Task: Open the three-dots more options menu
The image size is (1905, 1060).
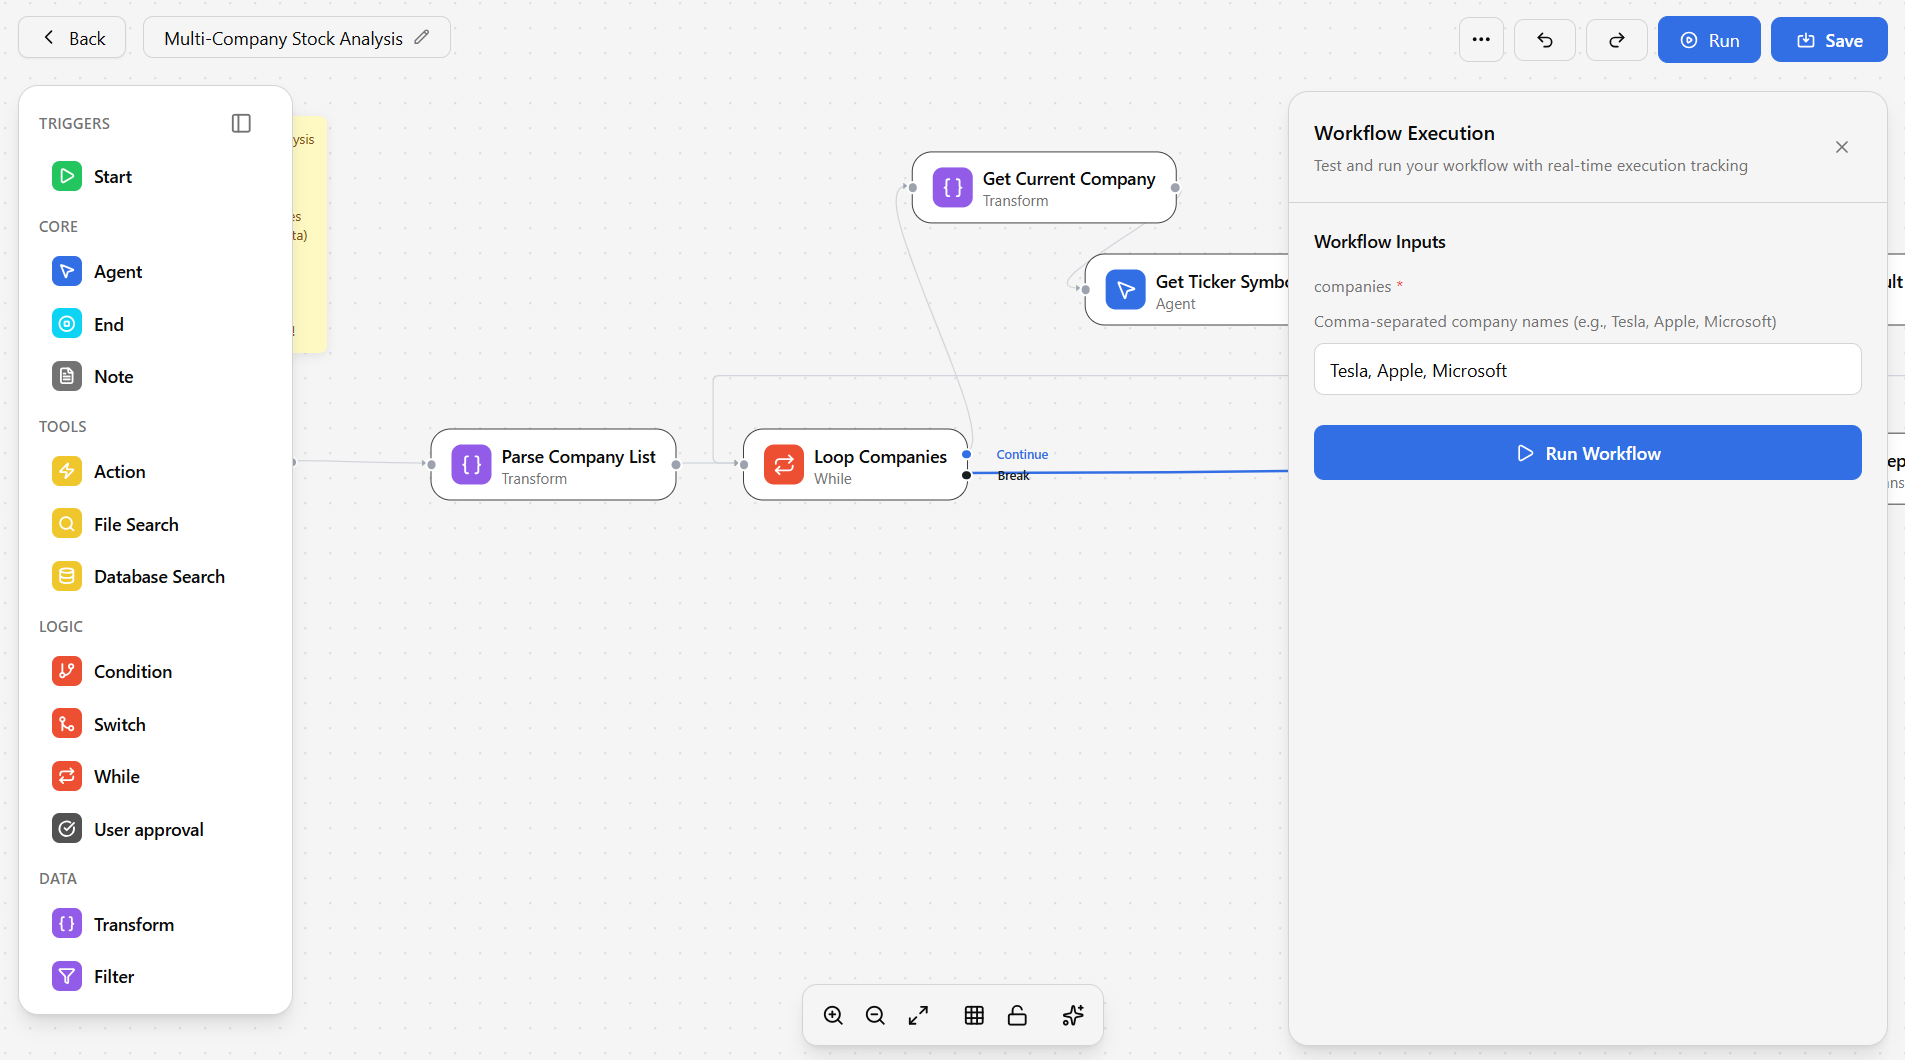Action: pyautogui.click(x=1481, y=40)
